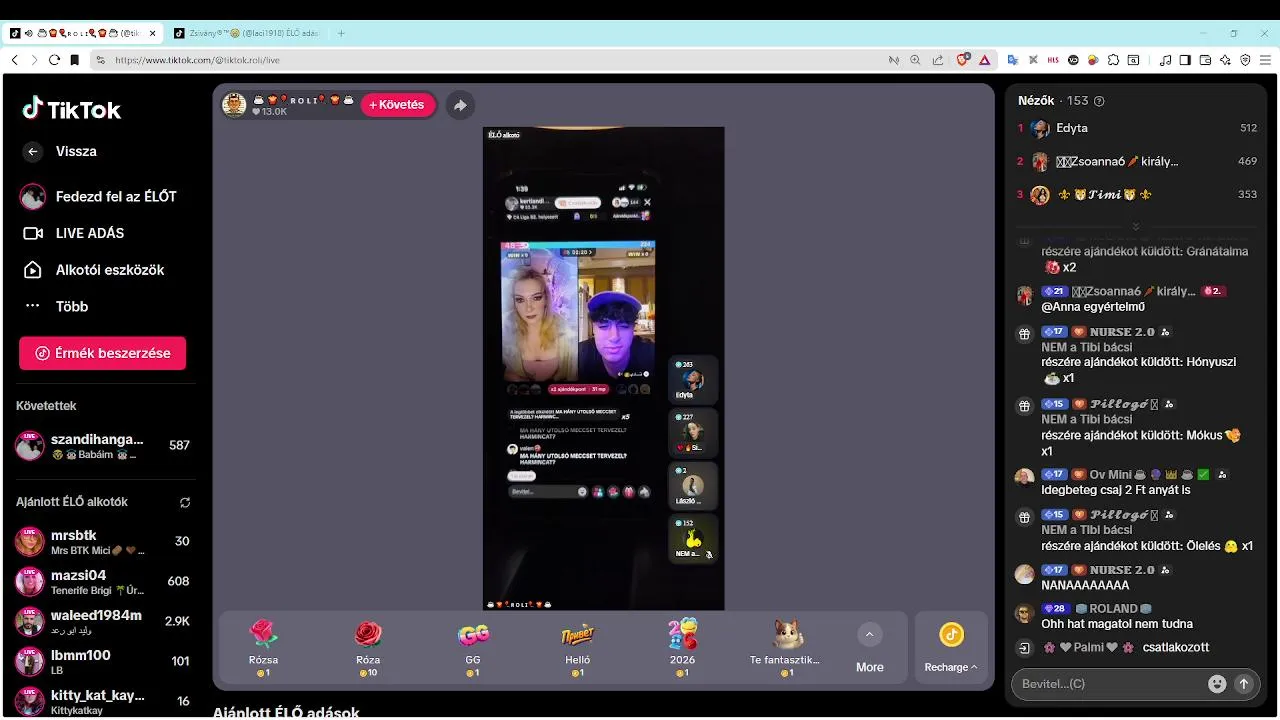This screenshot has height=720, width=1280.
Task: Open Fedezd fel az ÉLŐT
Action: (x=98, y=197)
